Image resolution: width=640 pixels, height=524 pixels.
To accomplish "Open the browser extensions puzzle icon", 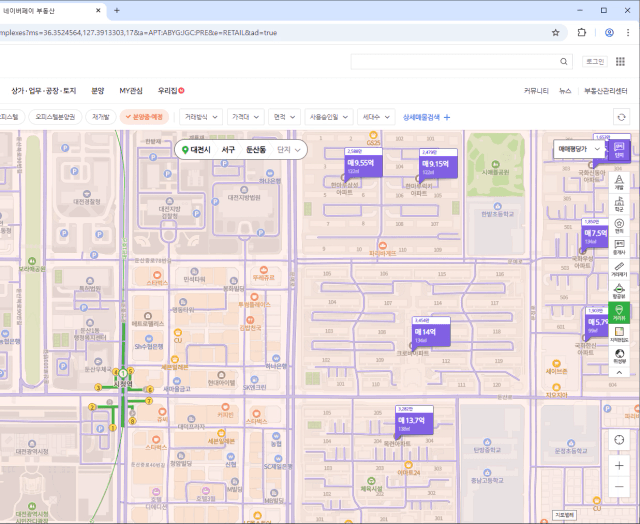I will click(582, 33).
